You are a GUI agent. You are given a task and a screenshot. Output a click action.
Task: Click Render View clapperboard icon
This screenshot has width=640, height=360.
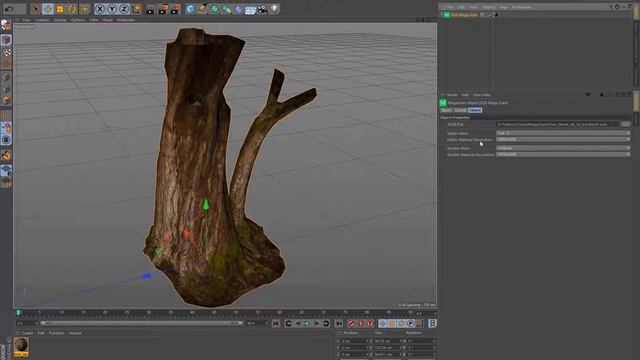[x=150, y=9]
